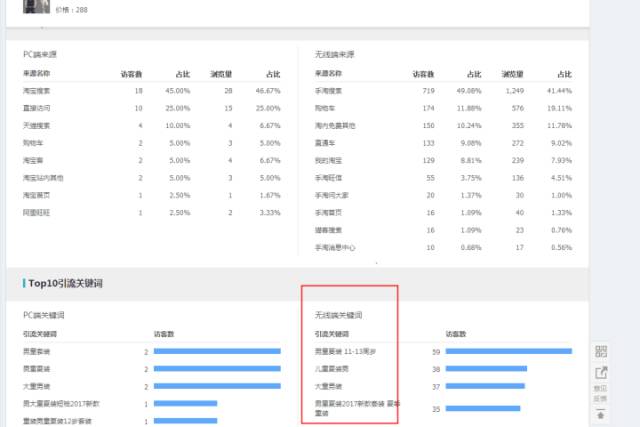This screenshot has width=640, height=427.
Task: Click the wireless keyword bar with 59 visitors
Action: pyautogui.click(x=509, y=351)
